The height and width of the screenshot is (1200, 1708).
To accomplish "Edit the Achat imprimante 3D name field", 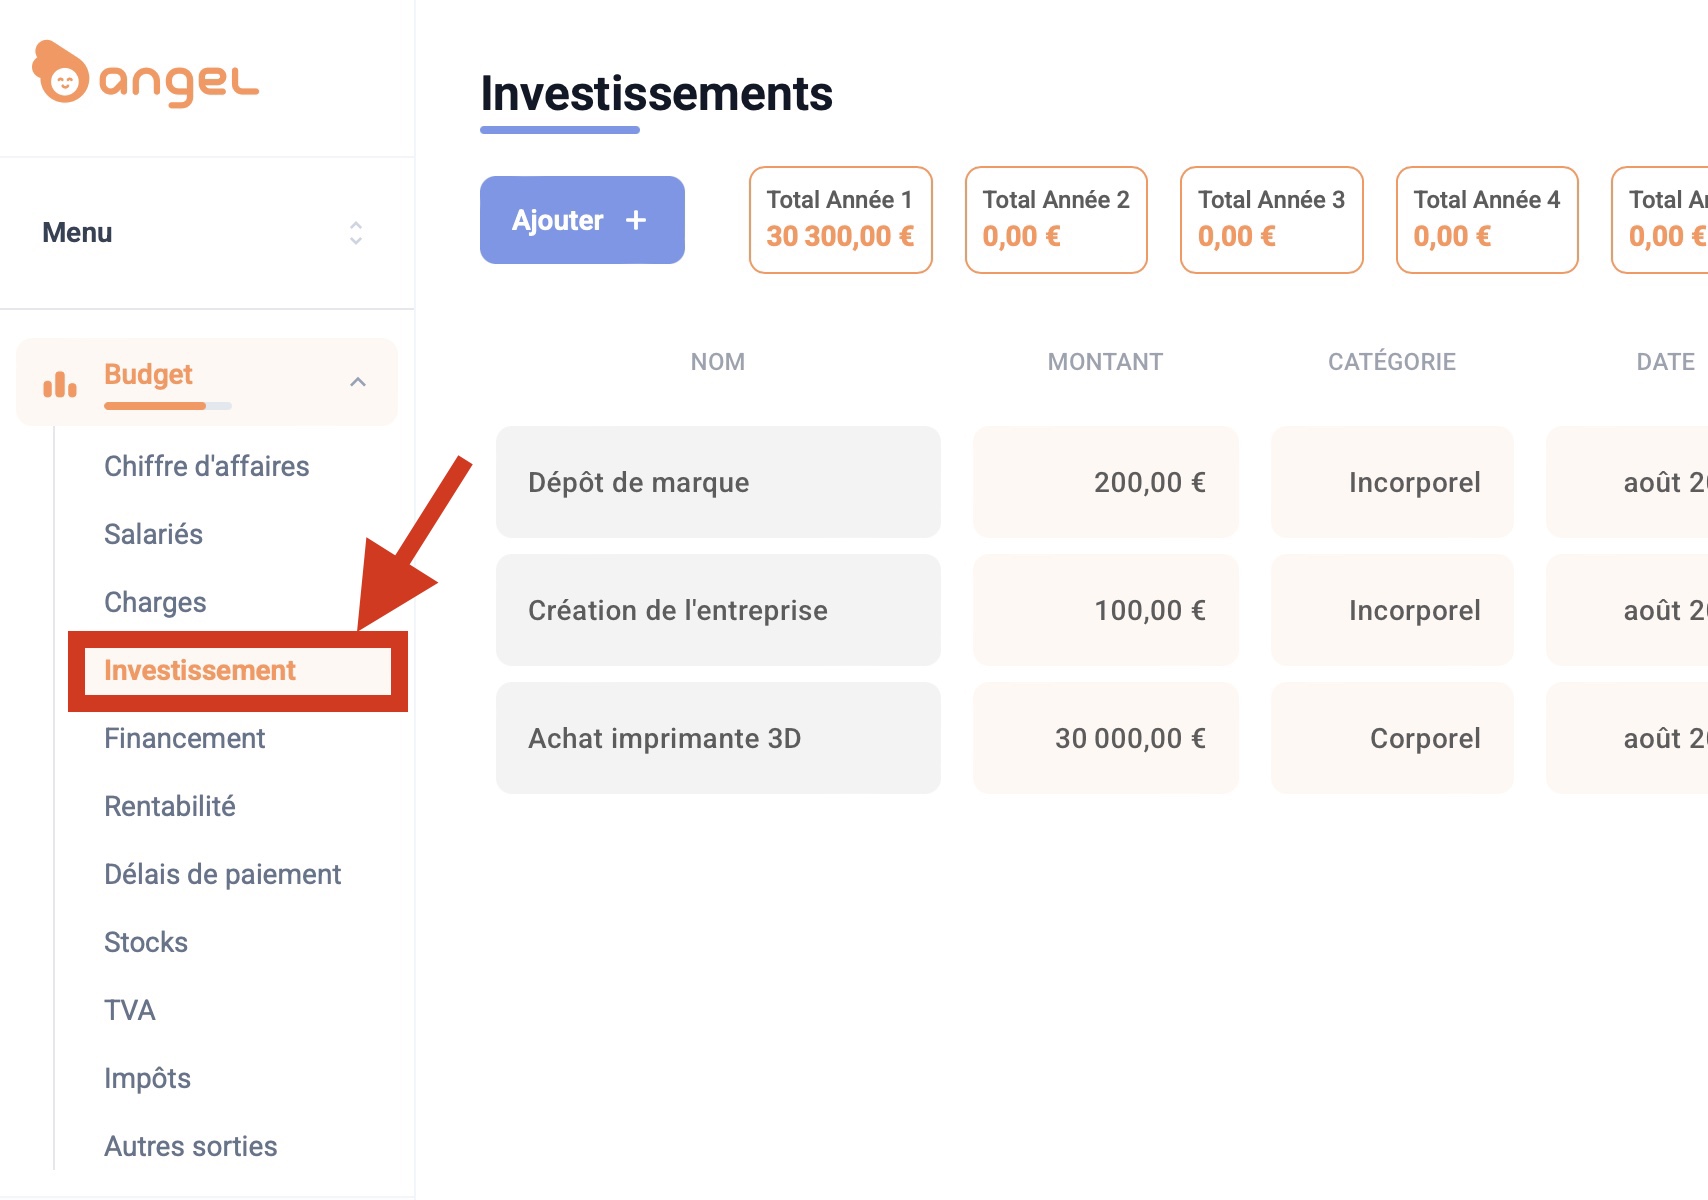I will [718, 738].
